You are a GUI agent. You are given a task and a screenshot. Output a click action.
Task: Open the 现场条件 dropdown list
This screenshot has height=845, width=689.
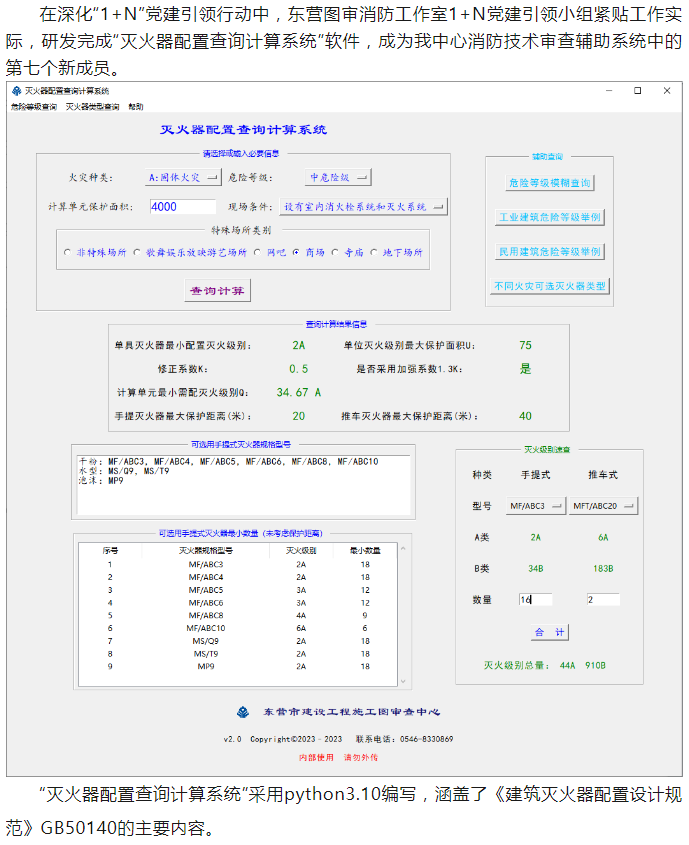[364, 206]
